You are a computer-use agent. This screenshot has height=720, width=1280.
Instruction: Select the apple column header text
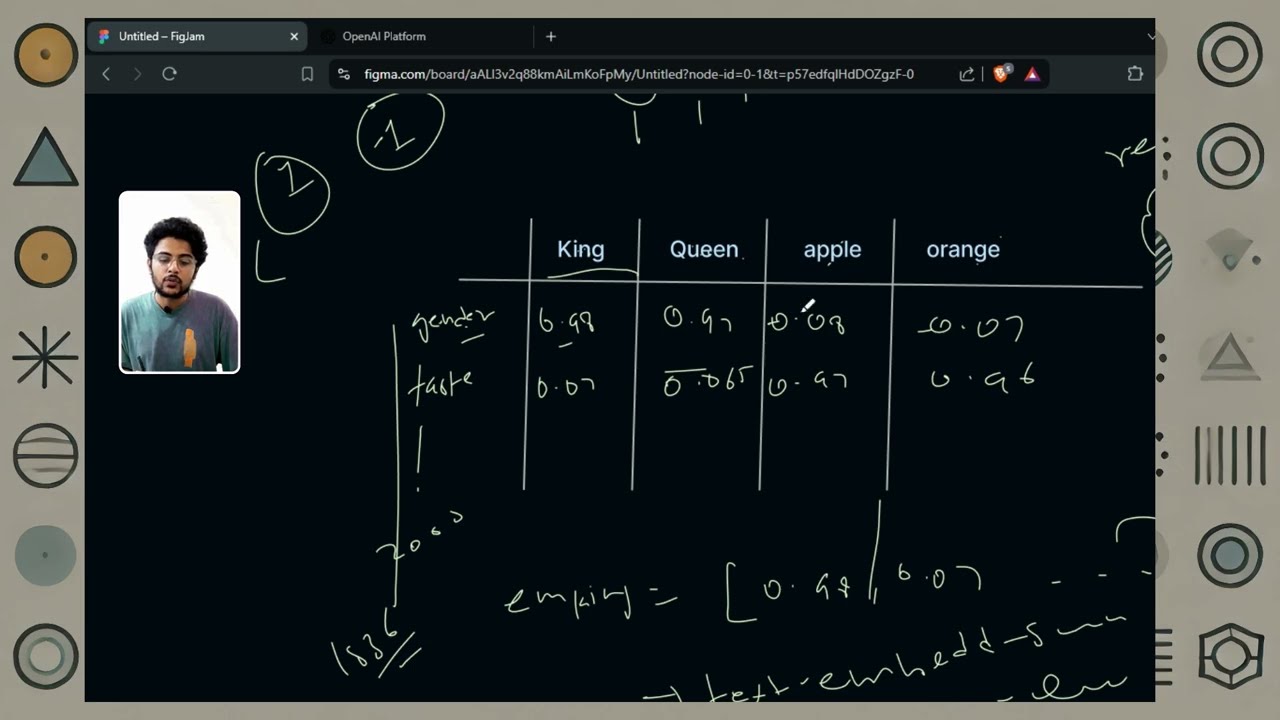[832, 250]
